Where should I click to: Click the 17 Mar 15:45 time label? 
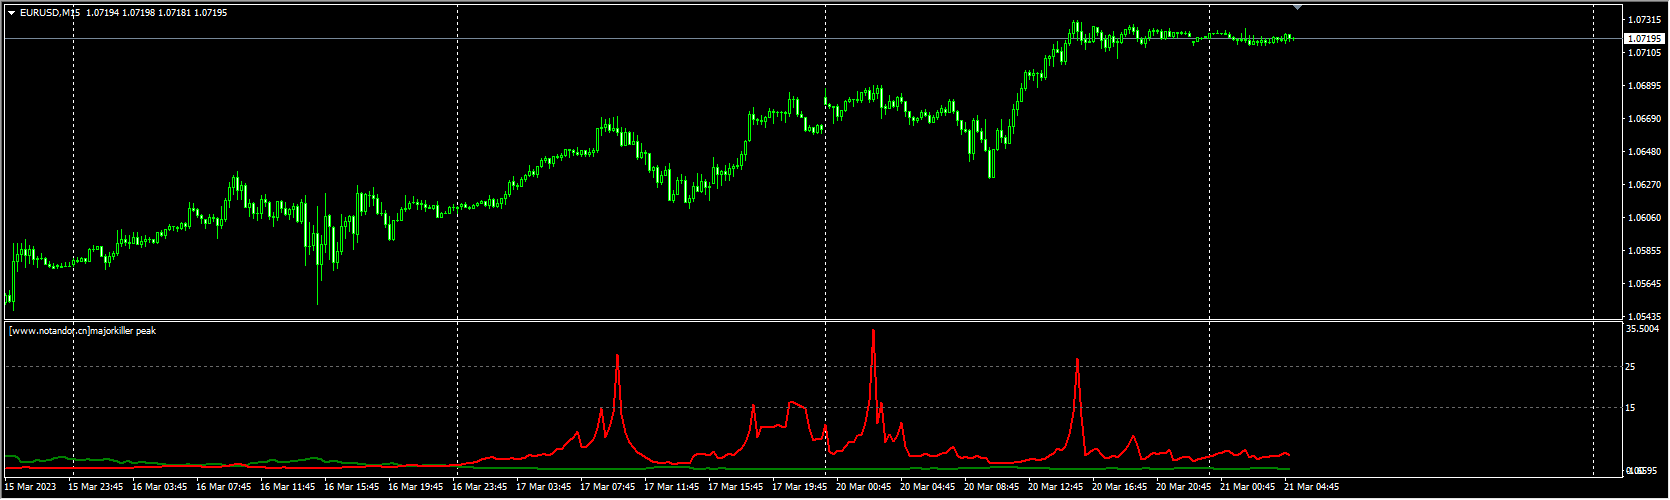(736, 487)
